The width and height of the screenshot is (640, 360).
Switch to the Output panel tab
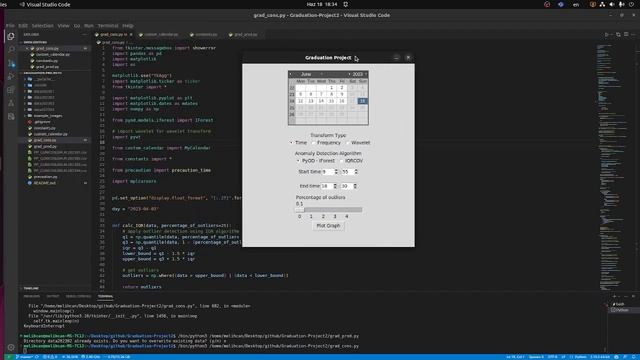coord(53,296)
